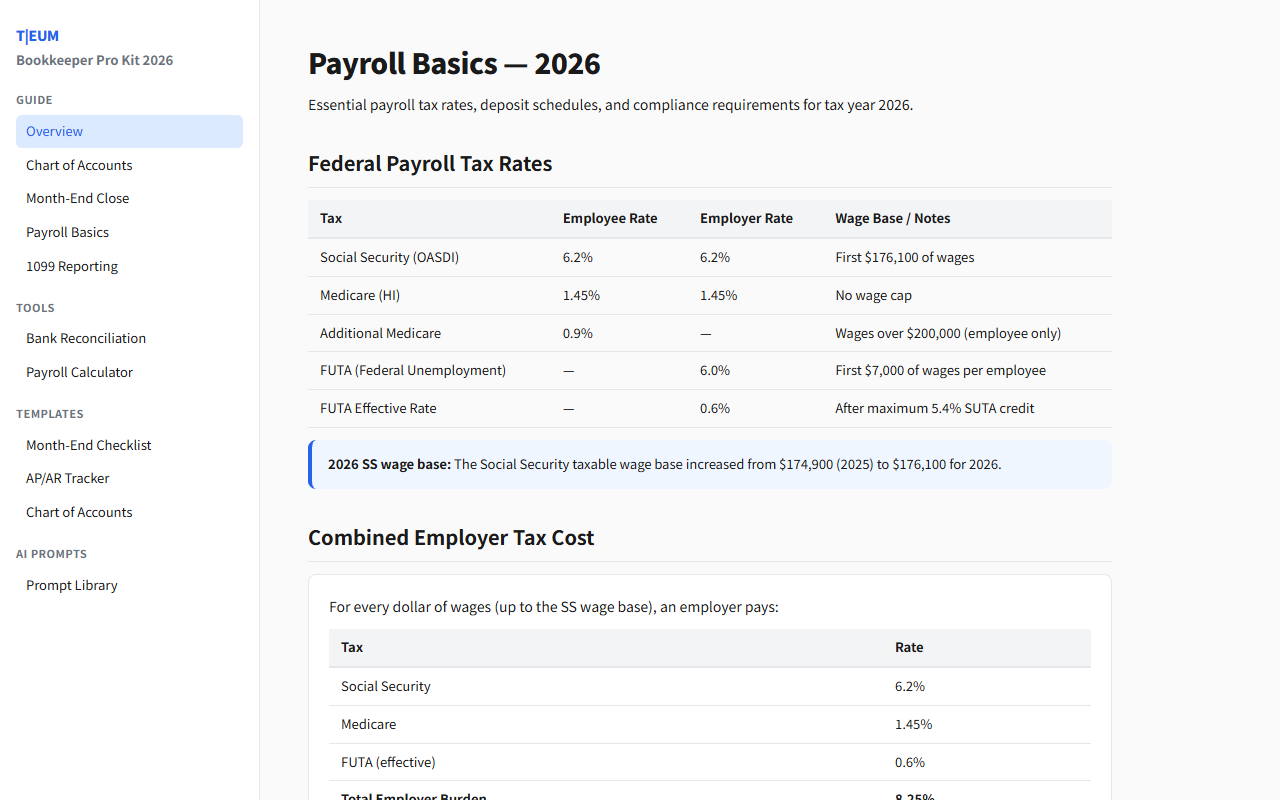Open the Overview page
The width and height of the screenshot is (1280, 800).
coord(54,131)
